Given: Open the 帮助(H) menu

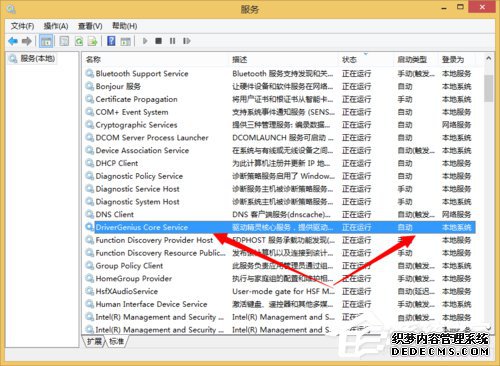Looking at the screenshot, I should coord(124,26).
